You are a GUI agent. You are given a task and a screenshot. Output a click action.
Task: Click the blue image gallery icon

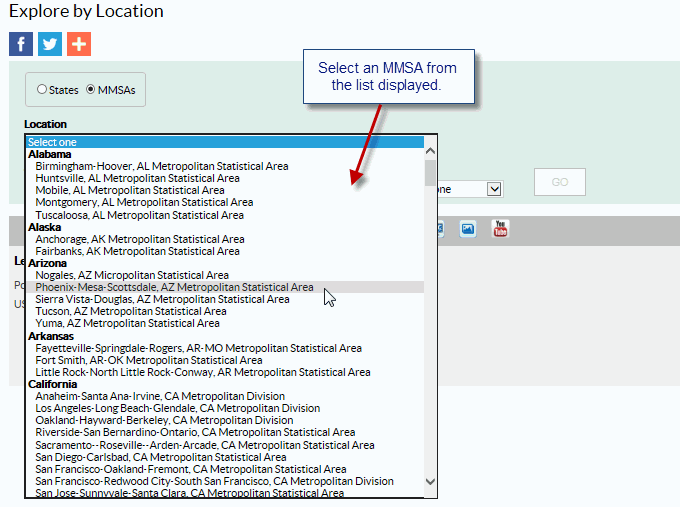coord(468,229)
